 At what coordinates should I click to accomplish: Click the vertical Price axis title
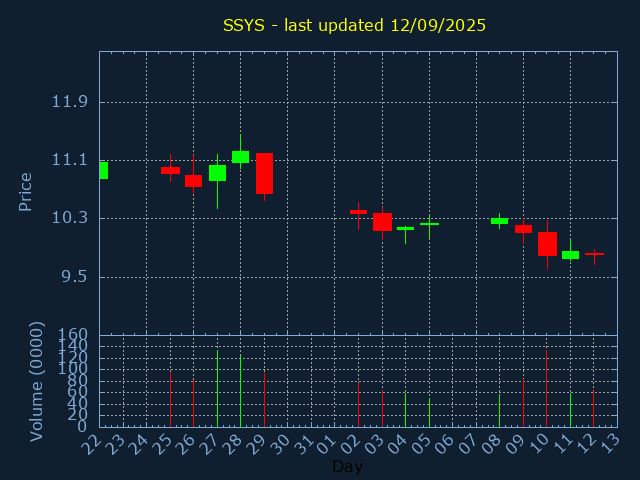(25, 192)
